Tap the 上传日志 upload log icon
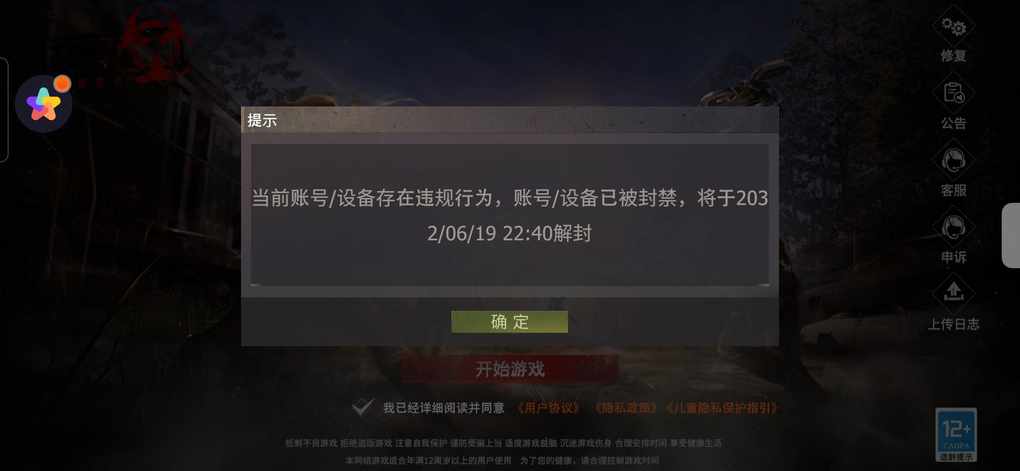This screenshot has width=1020, height=471. [x=954, y=294]
